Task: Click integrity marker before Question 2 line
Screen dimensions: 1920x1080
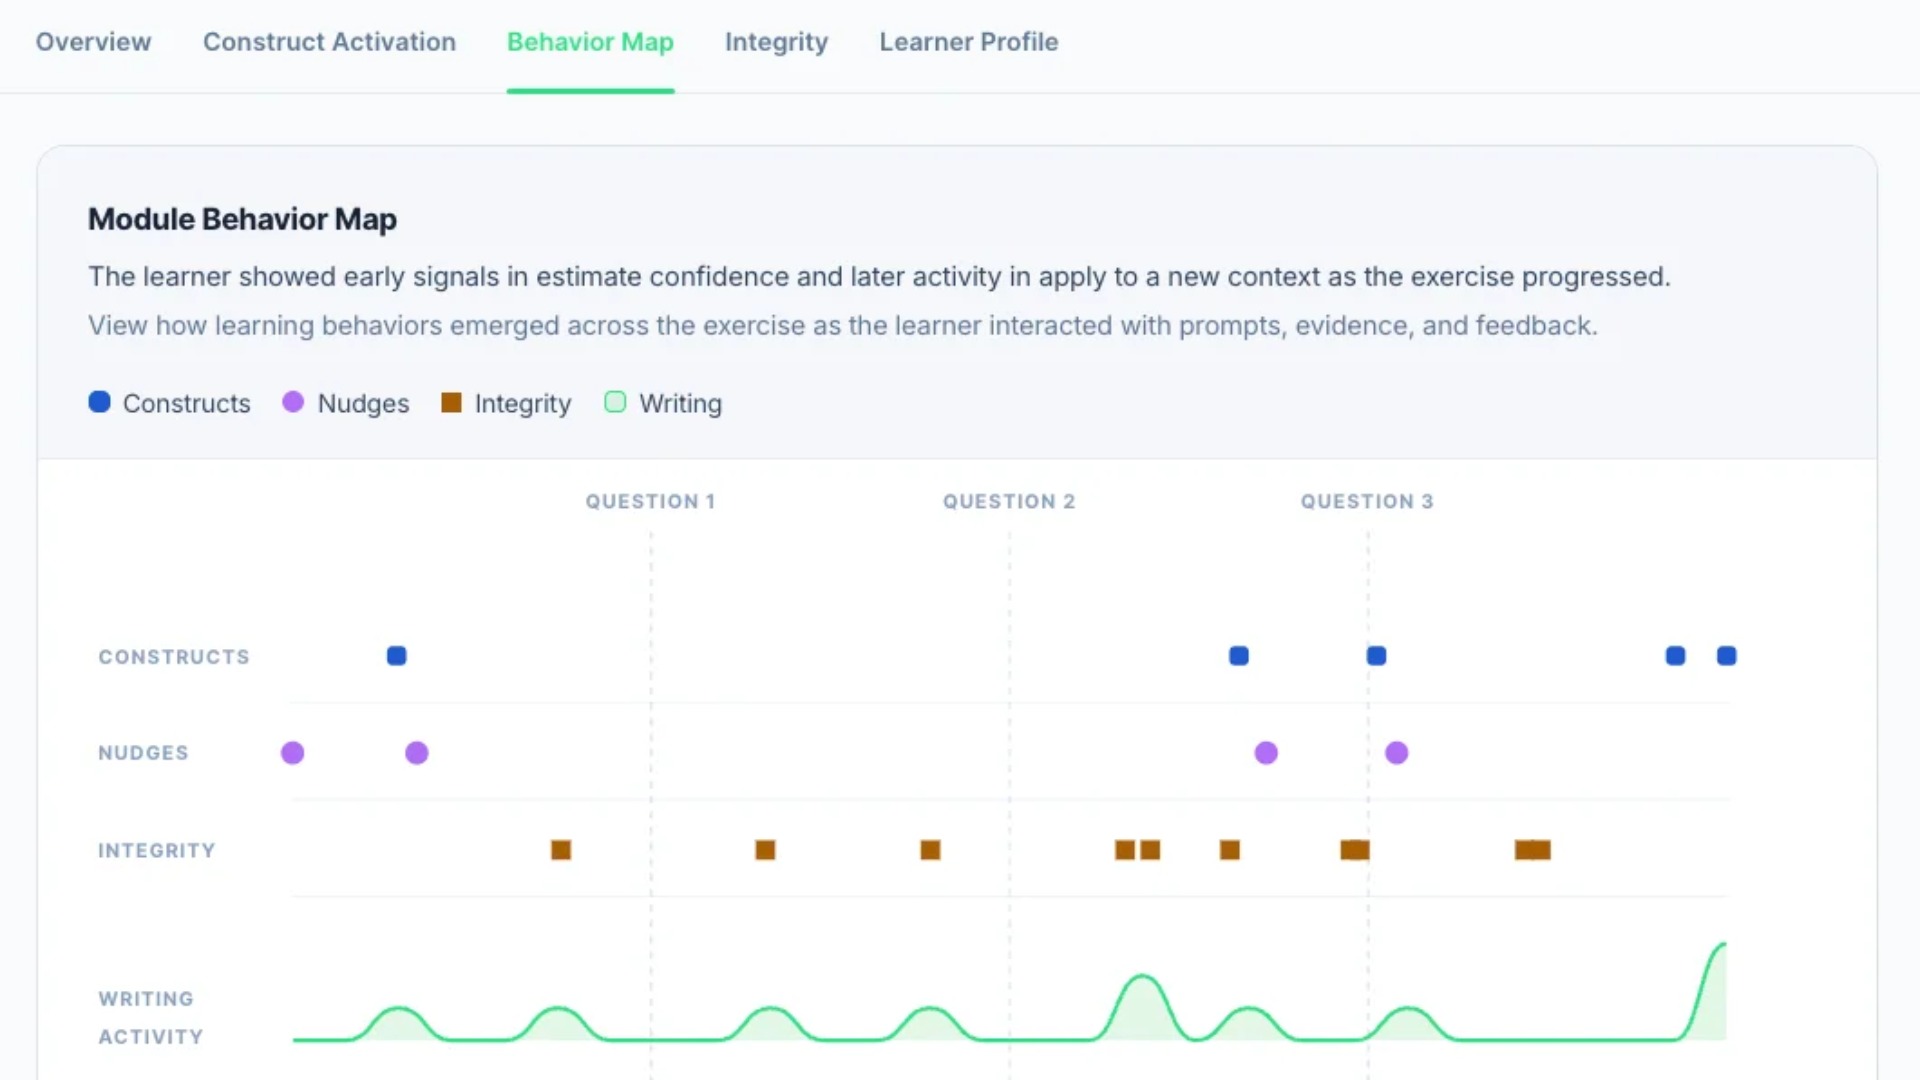Action: 930,850
